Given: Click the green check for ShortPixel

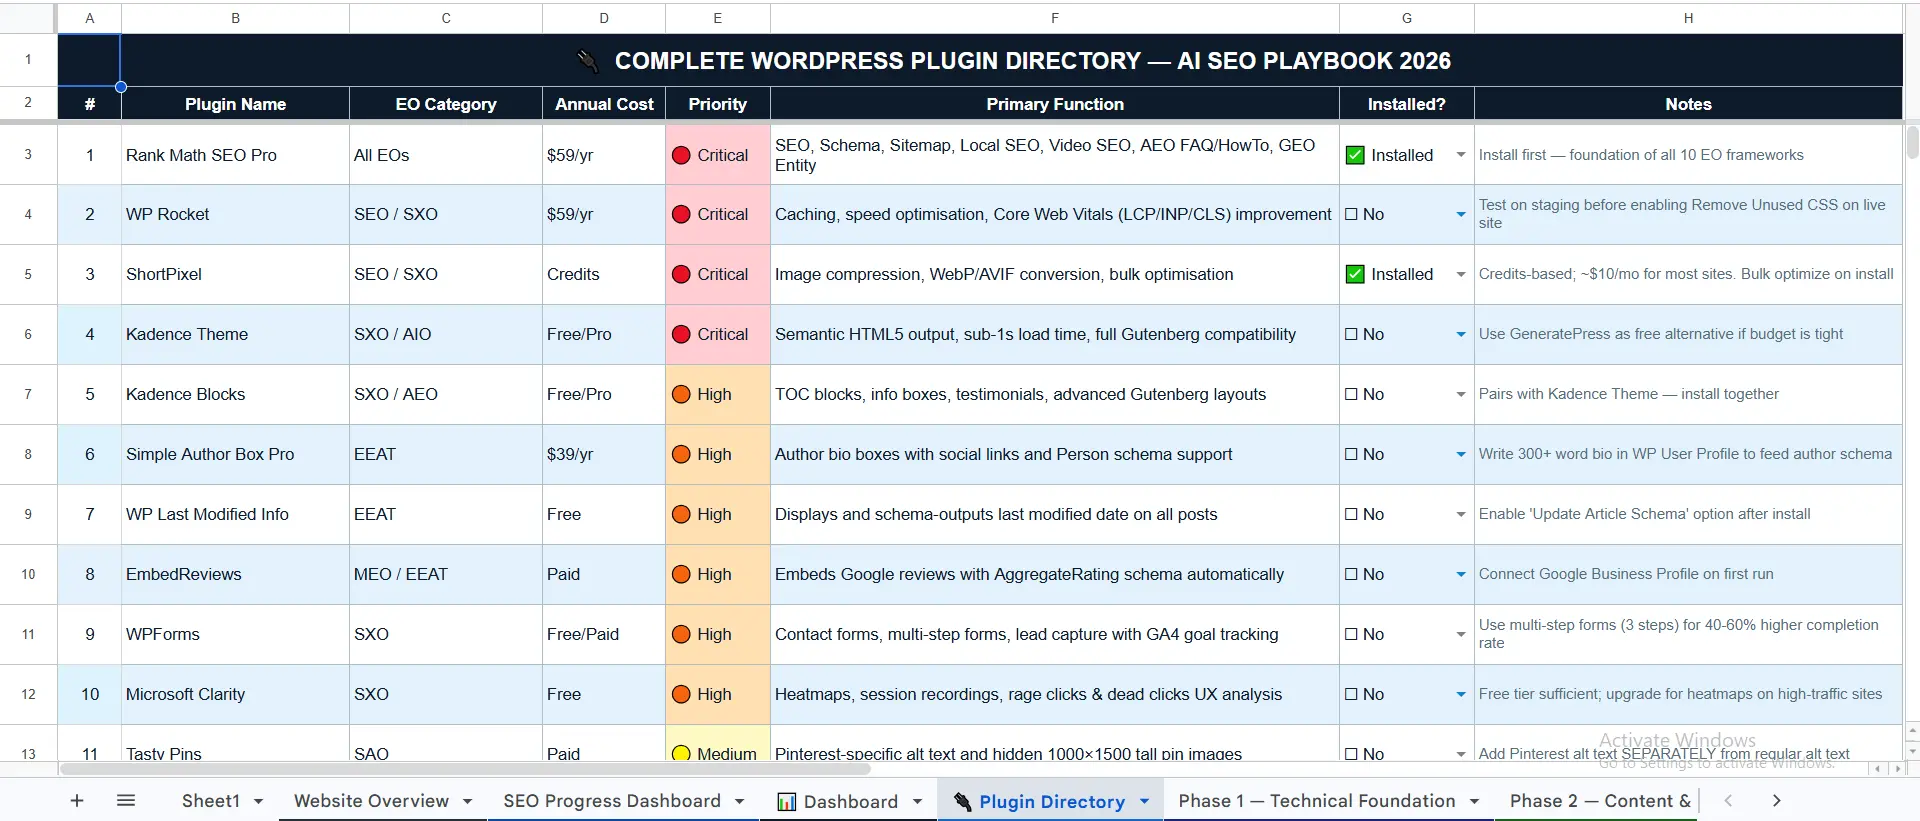Looking at the screenshot, I should tap(1355, 274).
